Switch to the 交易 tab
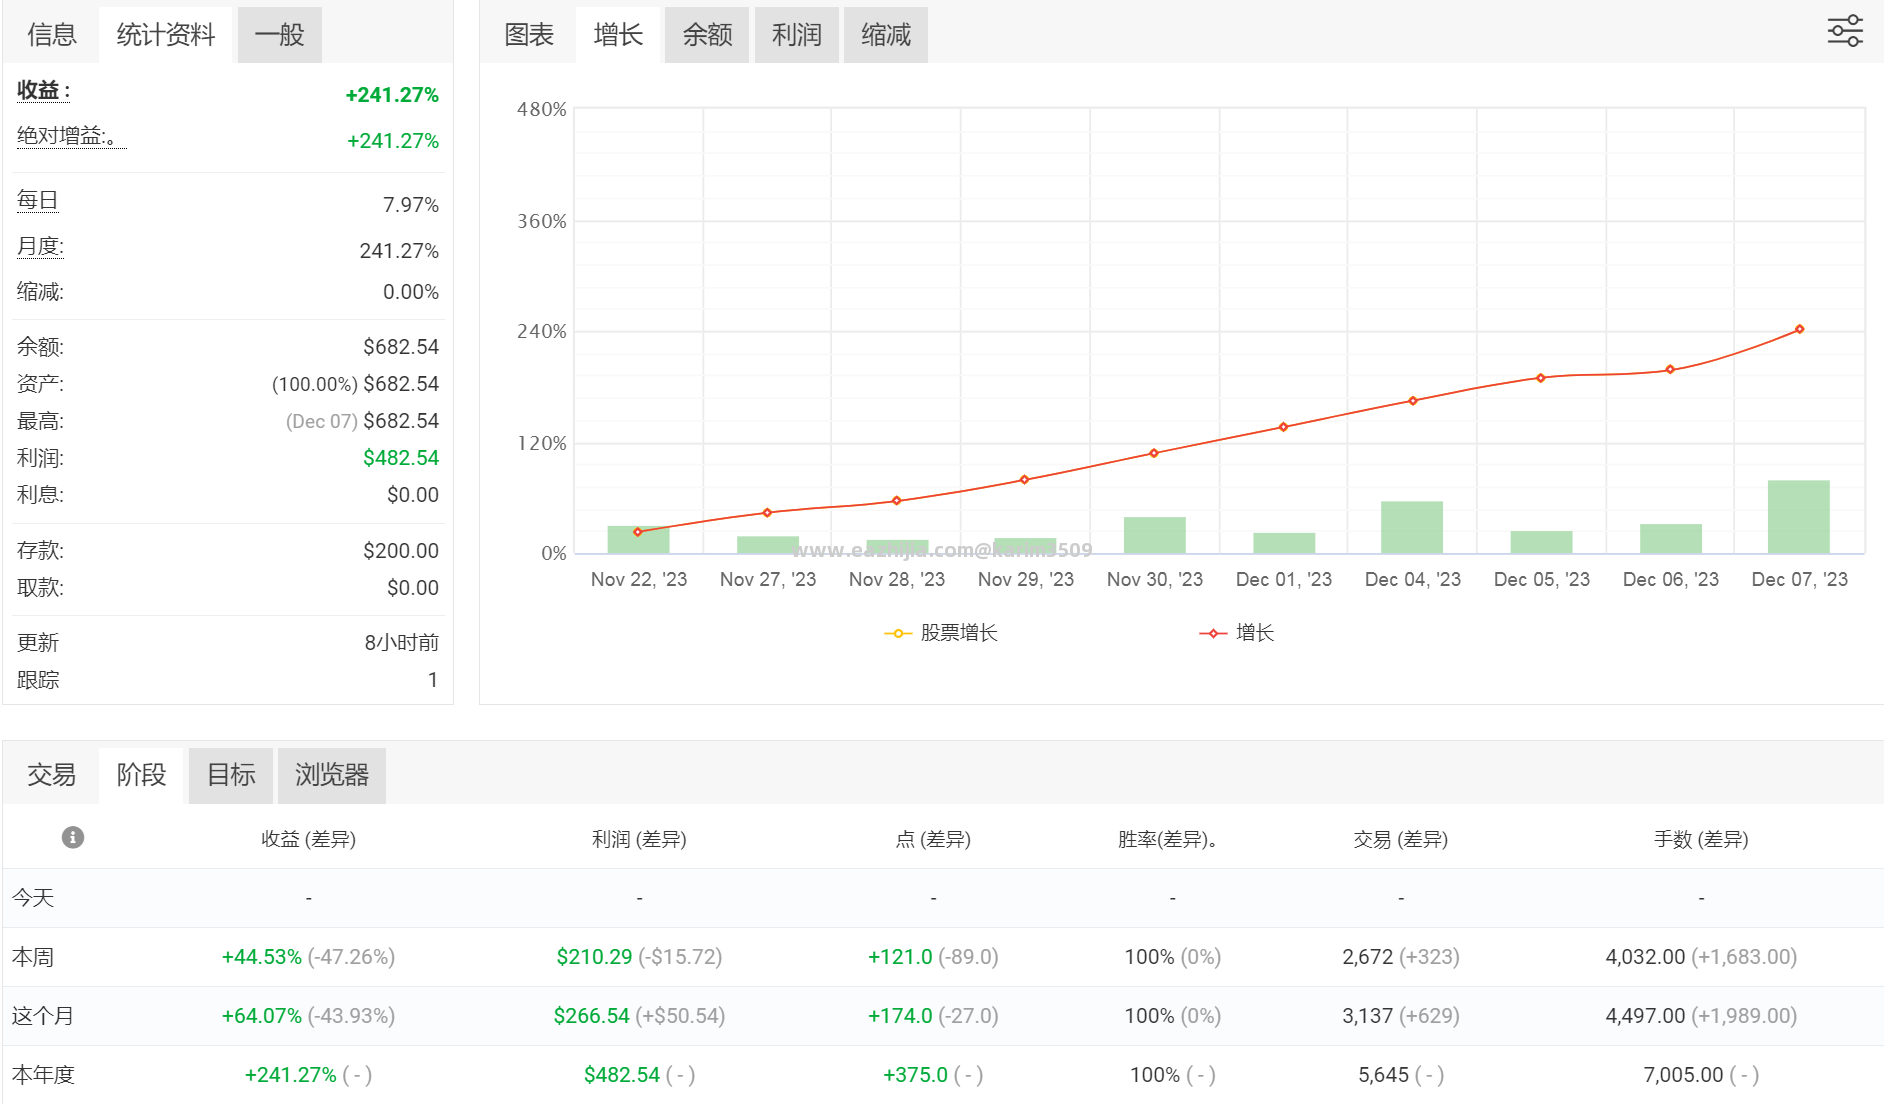 [51, 775]
